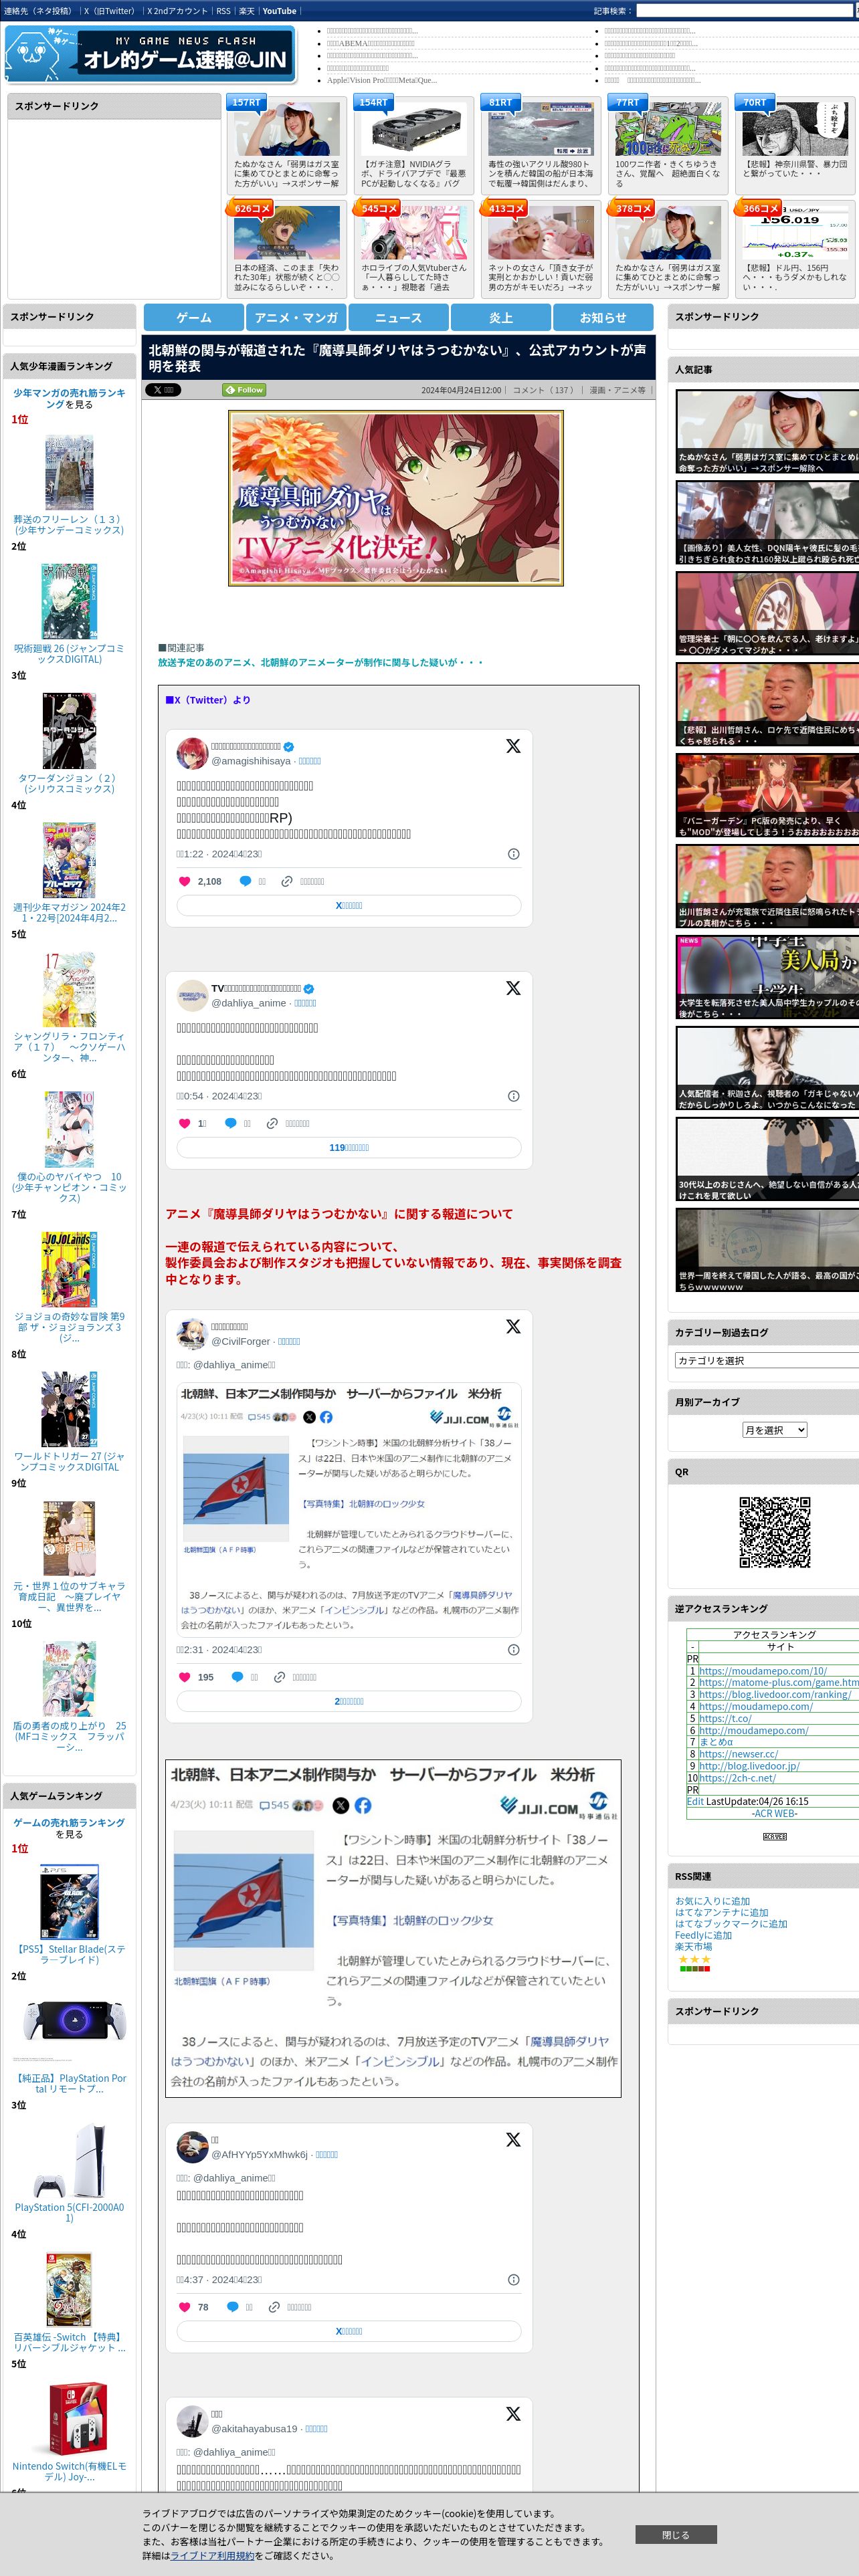This screenshot has width=859, height=2576.
Task: Open X logo on CivilForger tweet
Action: [513, 1326]
